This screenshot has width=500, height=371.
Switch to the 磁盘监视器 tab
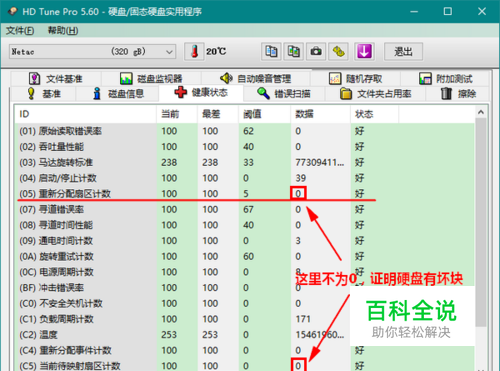pos(151,79)
